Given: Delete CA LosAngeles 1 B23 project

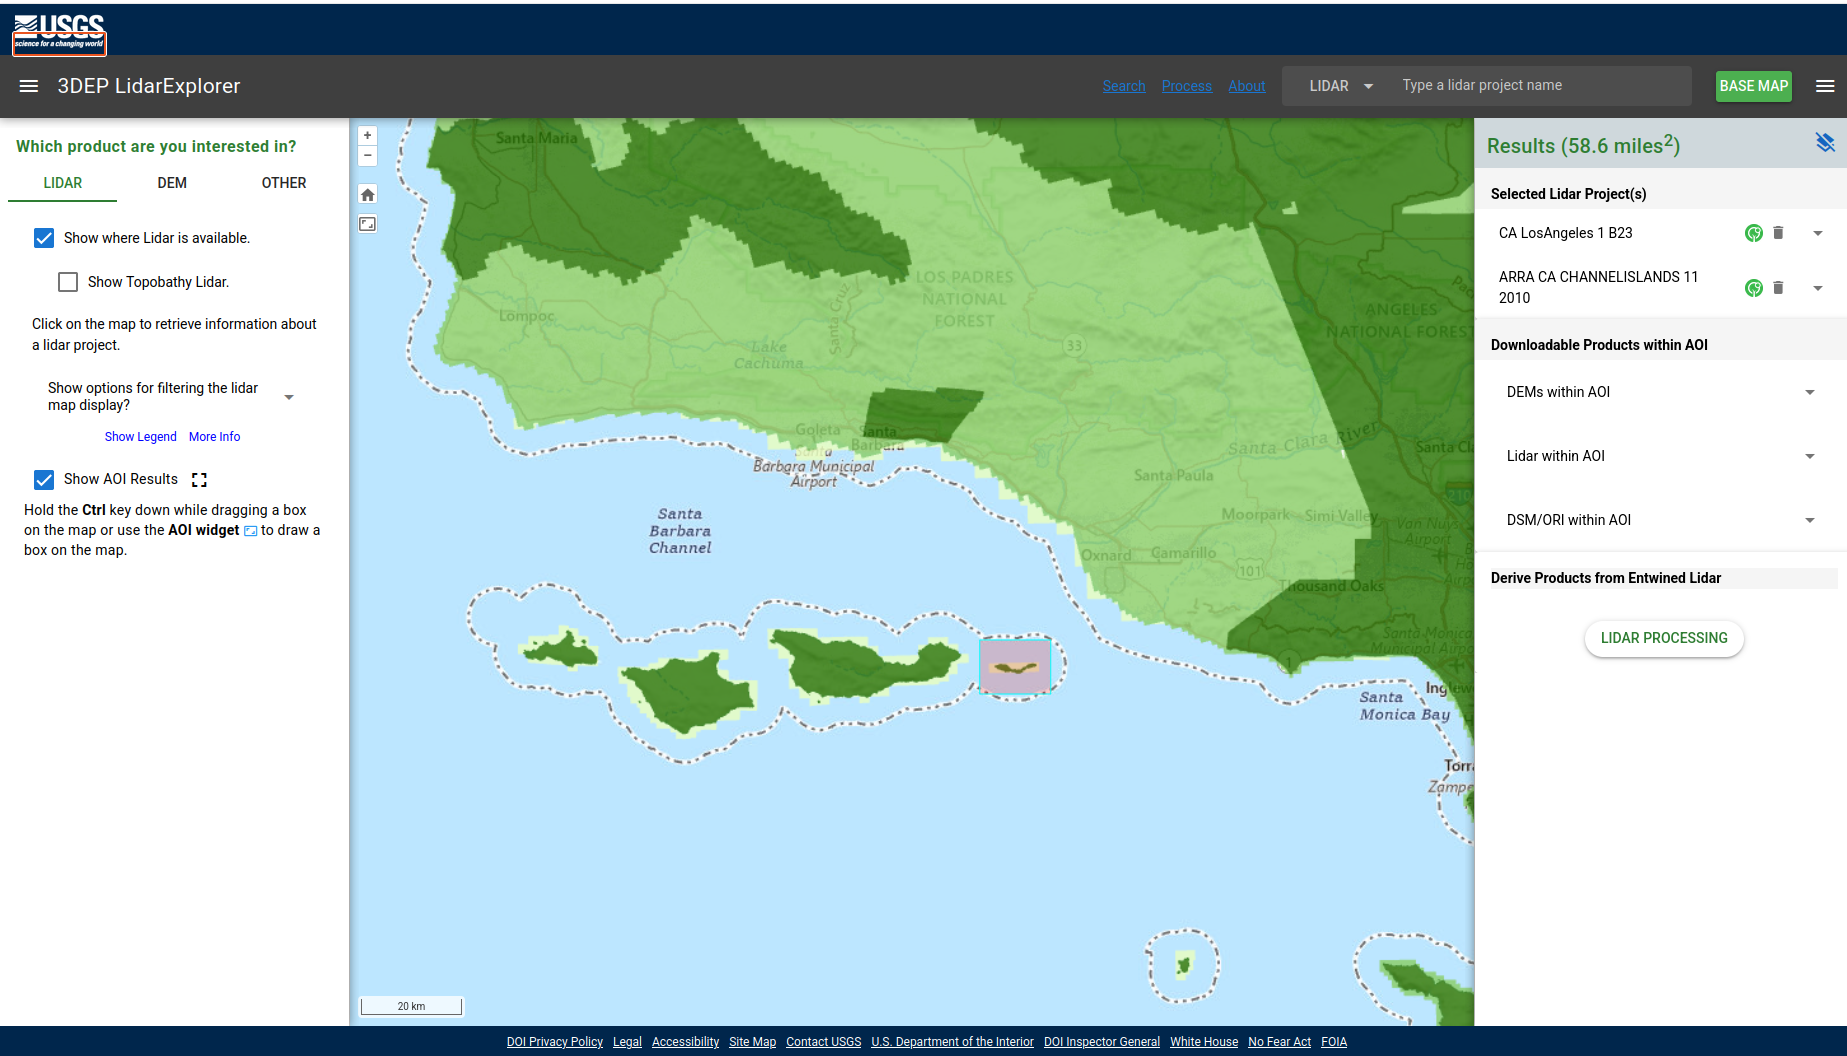Looking at the screenshot, I should pos(1778,233).
